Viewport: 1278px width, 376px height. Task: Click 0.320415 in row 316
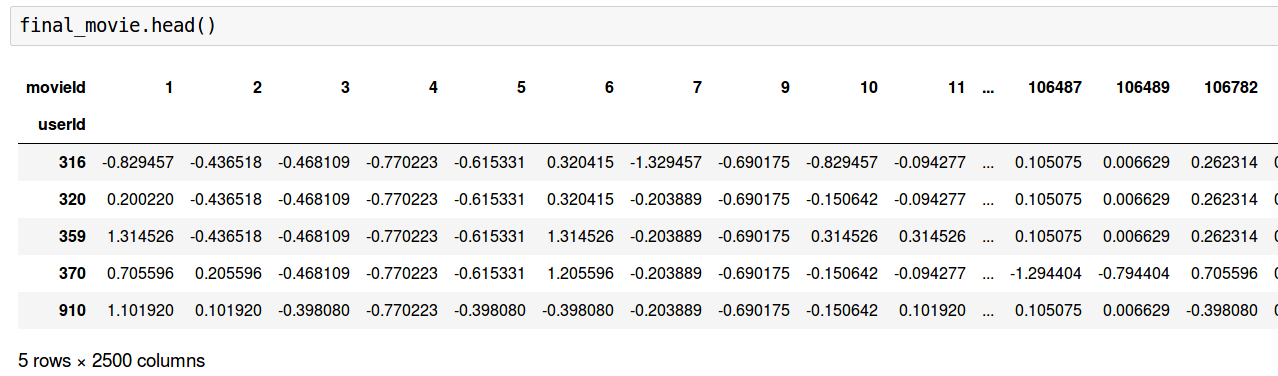[x=580, y=162]
